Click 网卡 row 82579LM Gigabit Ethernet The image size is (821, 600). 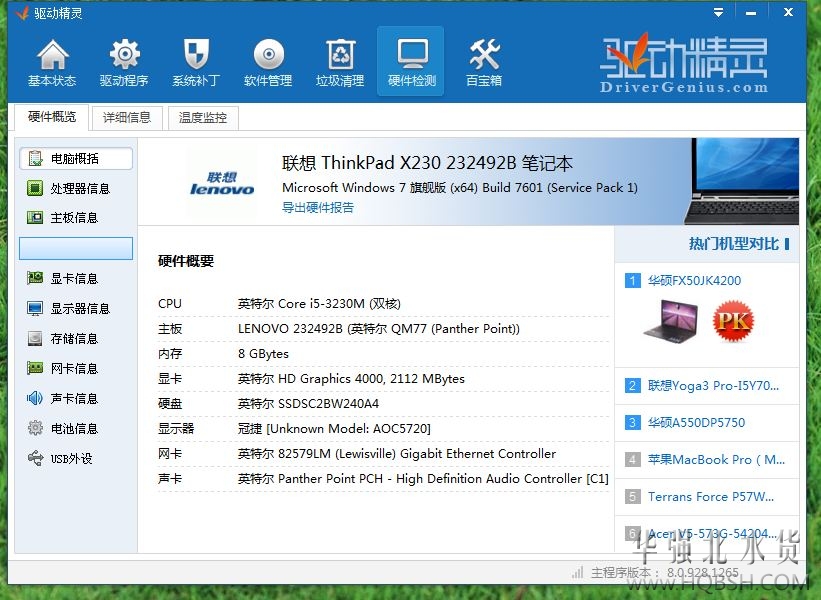coord(383,453)
